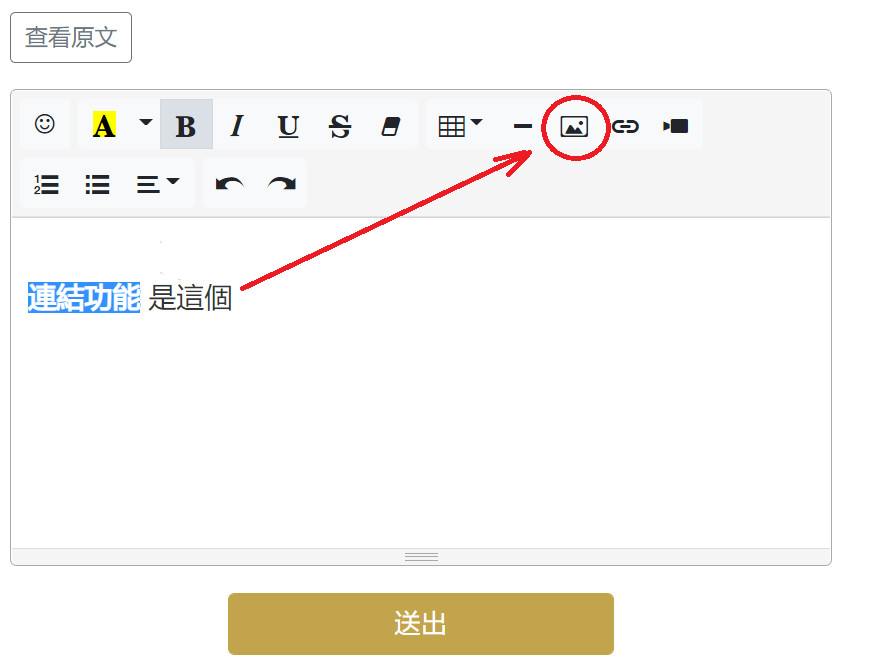This screenshot has height=659, width=874.
Task: Insert a picture with the image icon
Action: (x=574, y=126)
